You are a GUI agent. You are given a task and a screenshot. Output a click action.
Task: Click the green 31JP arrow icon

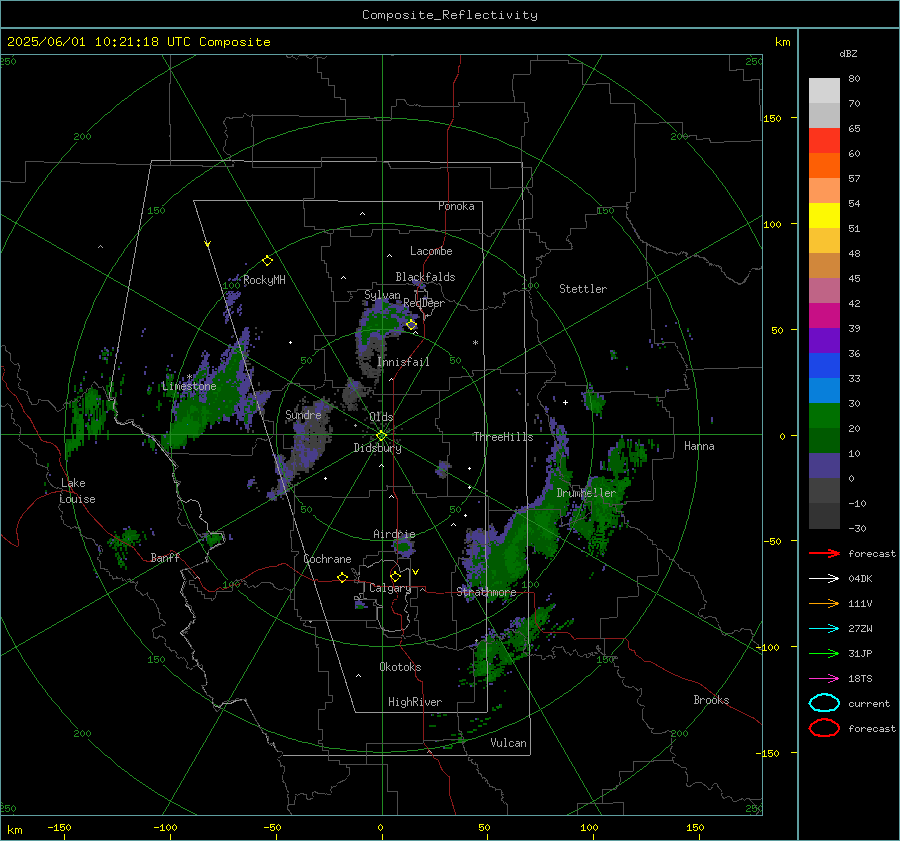[824, 653]
